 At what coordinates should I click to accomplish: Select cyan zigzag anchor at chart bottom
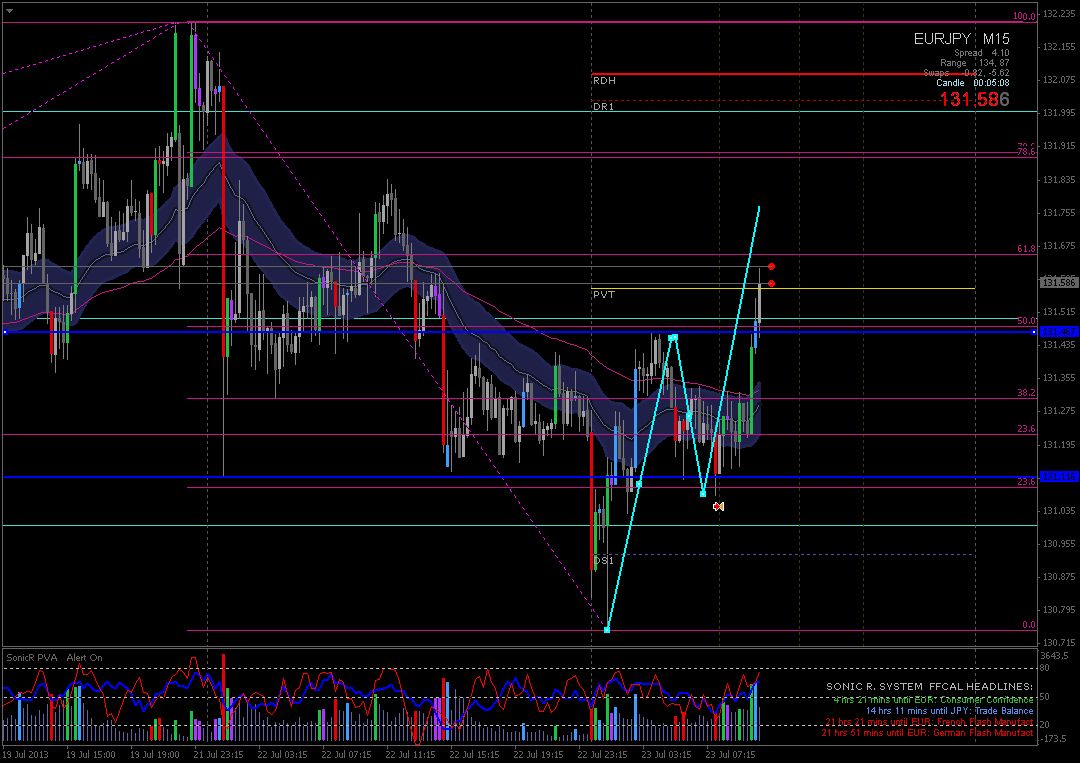tap(607, 629)
